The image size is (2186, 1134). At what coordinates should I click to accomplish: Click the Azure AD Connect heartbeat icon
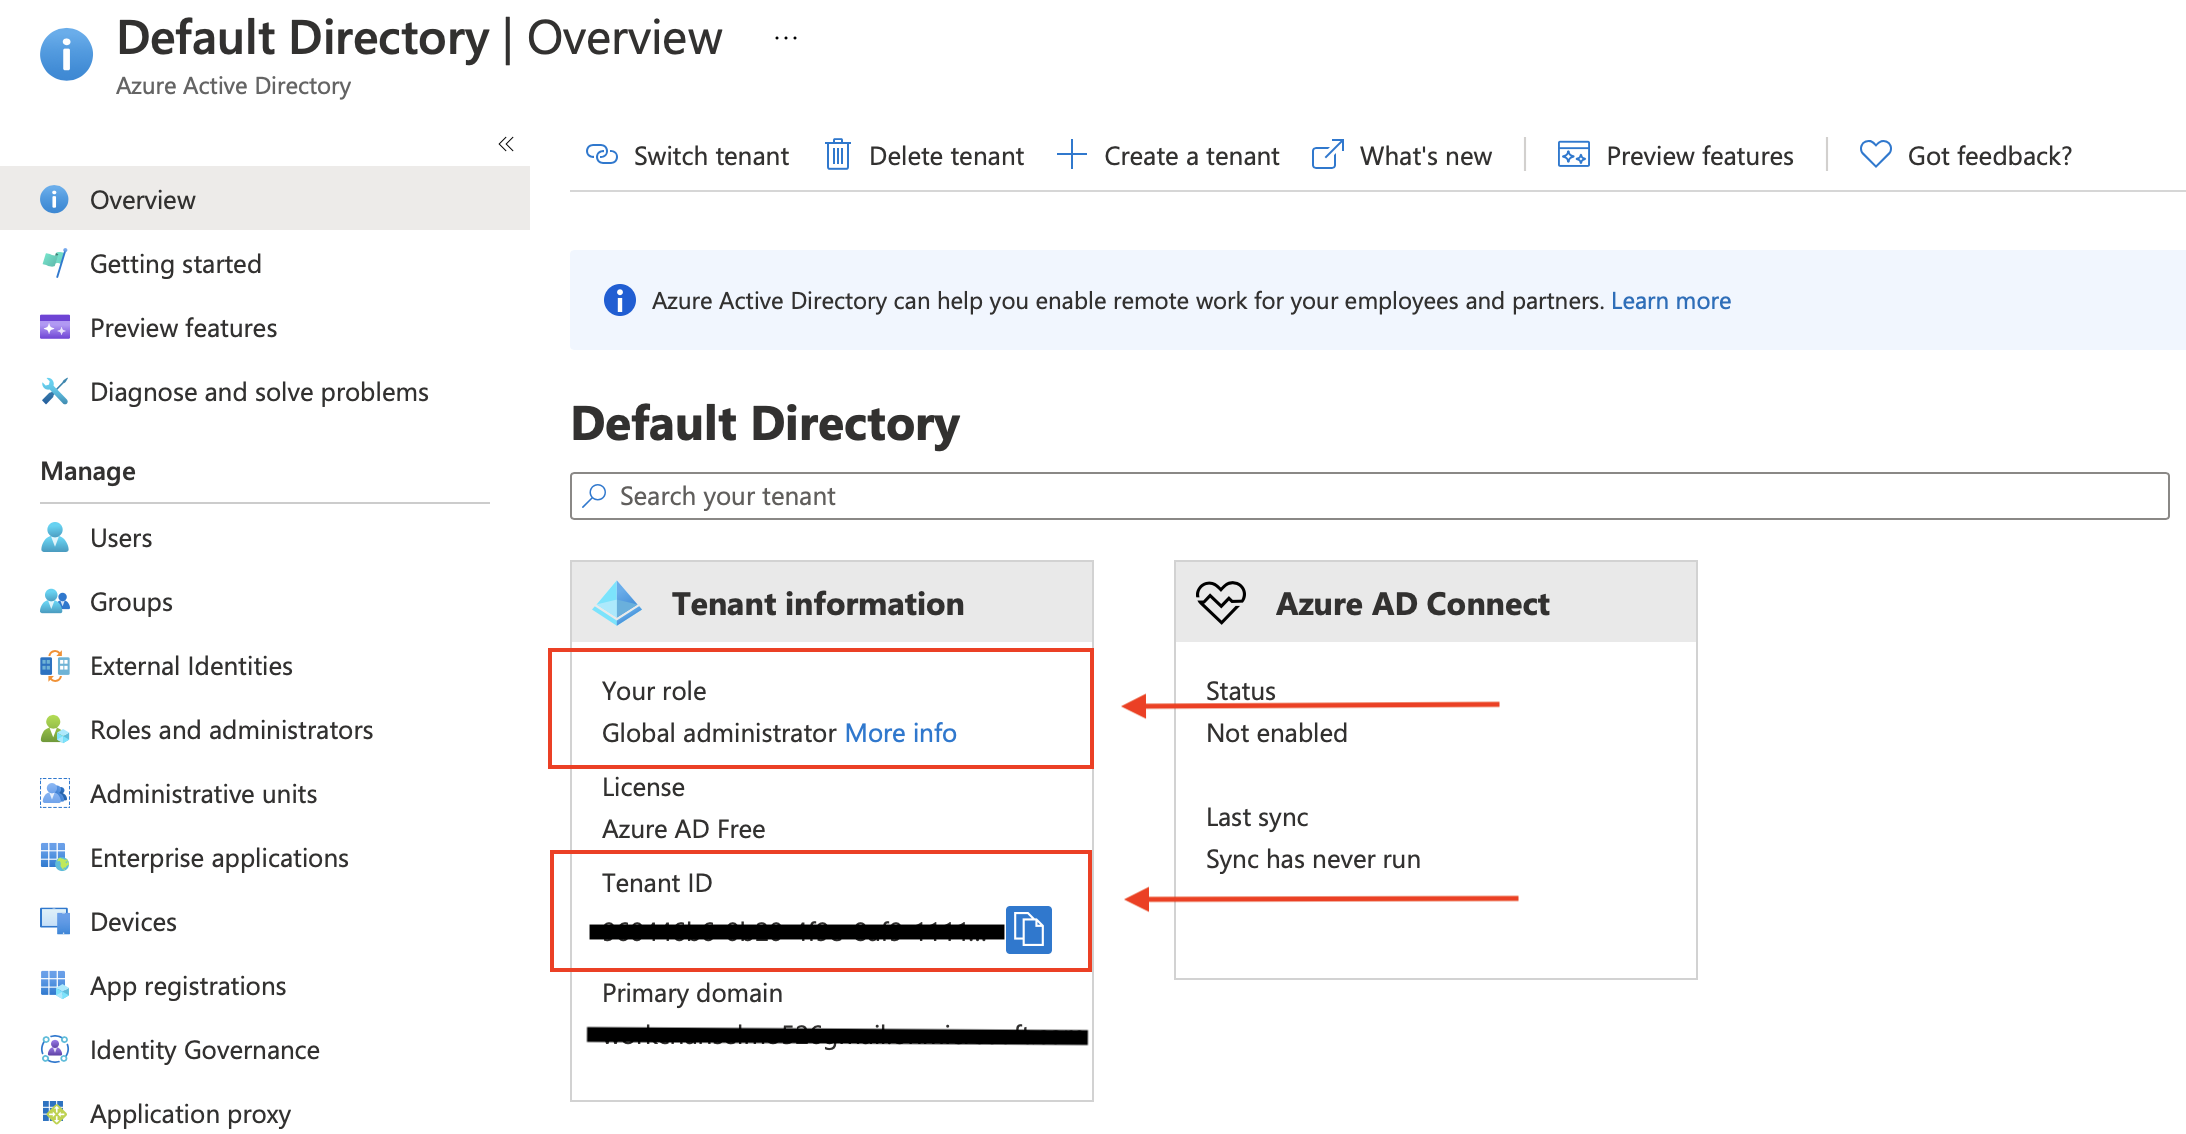coord(1221,603)
